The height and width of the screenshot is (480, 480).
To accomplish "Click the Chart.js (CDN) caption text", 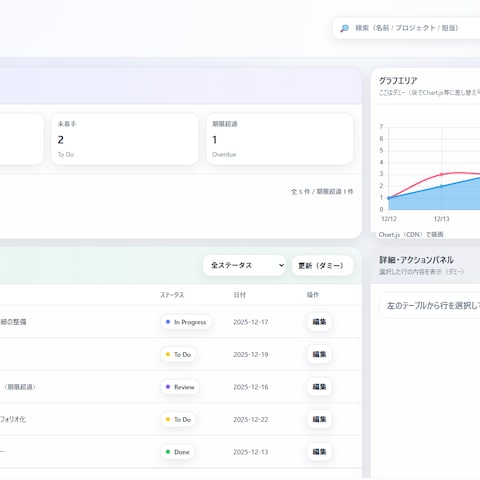I will coord(411,235).
